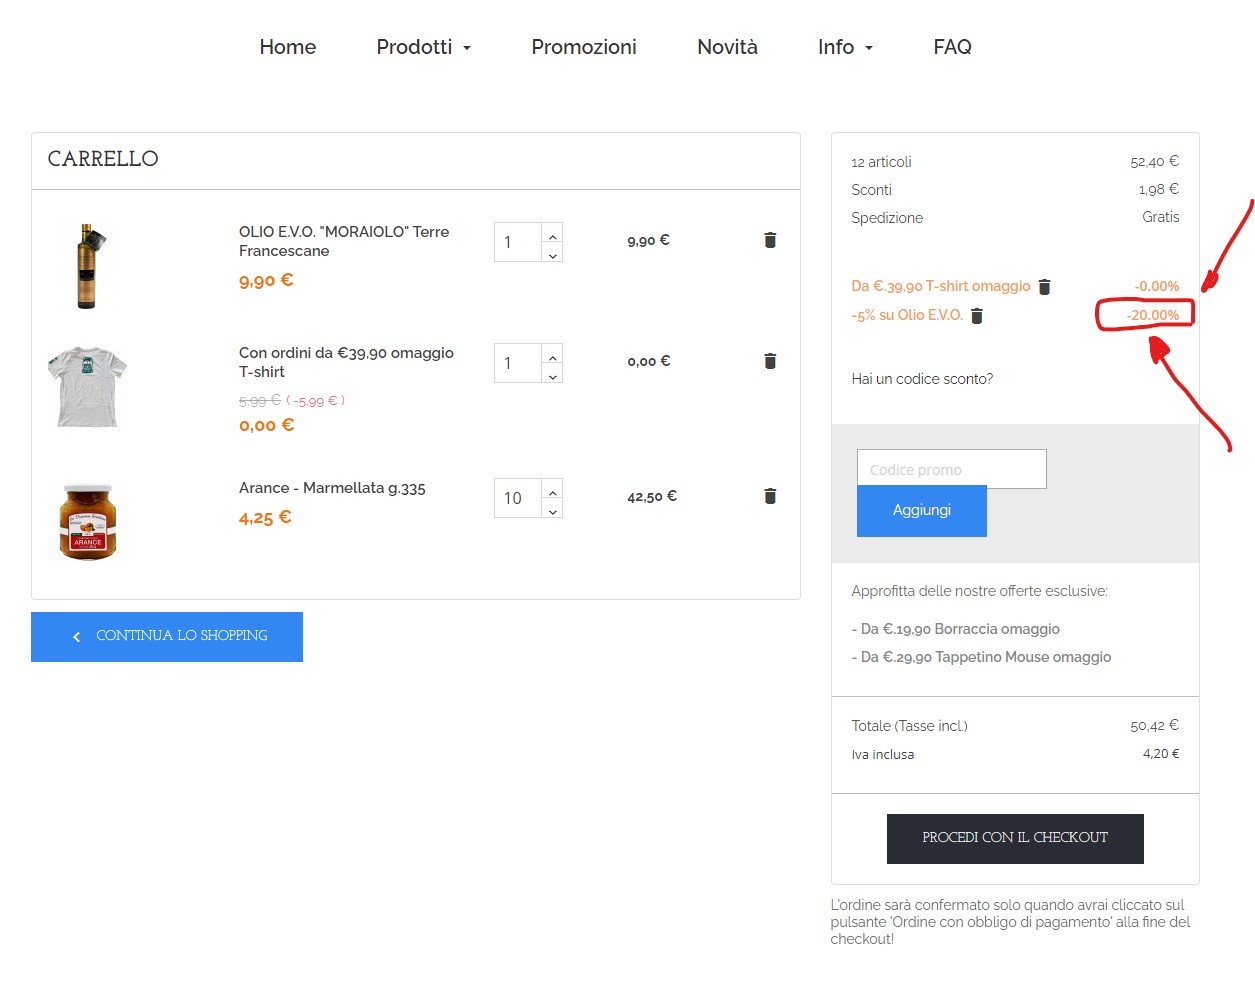Screen dimensions: 1255x985
Task: Select the Tappetino Mouse omaggio offer
Action: [x=985, y=657]
